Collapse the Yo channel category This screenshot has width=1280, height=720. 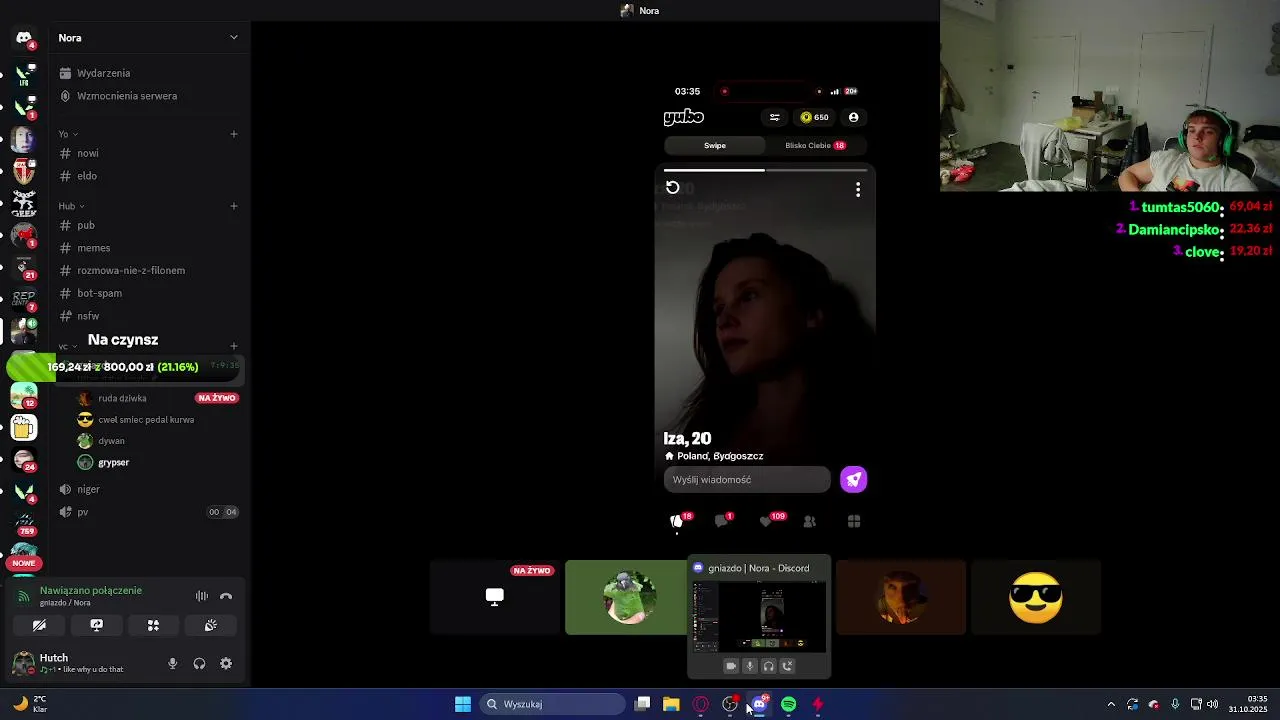68,134
